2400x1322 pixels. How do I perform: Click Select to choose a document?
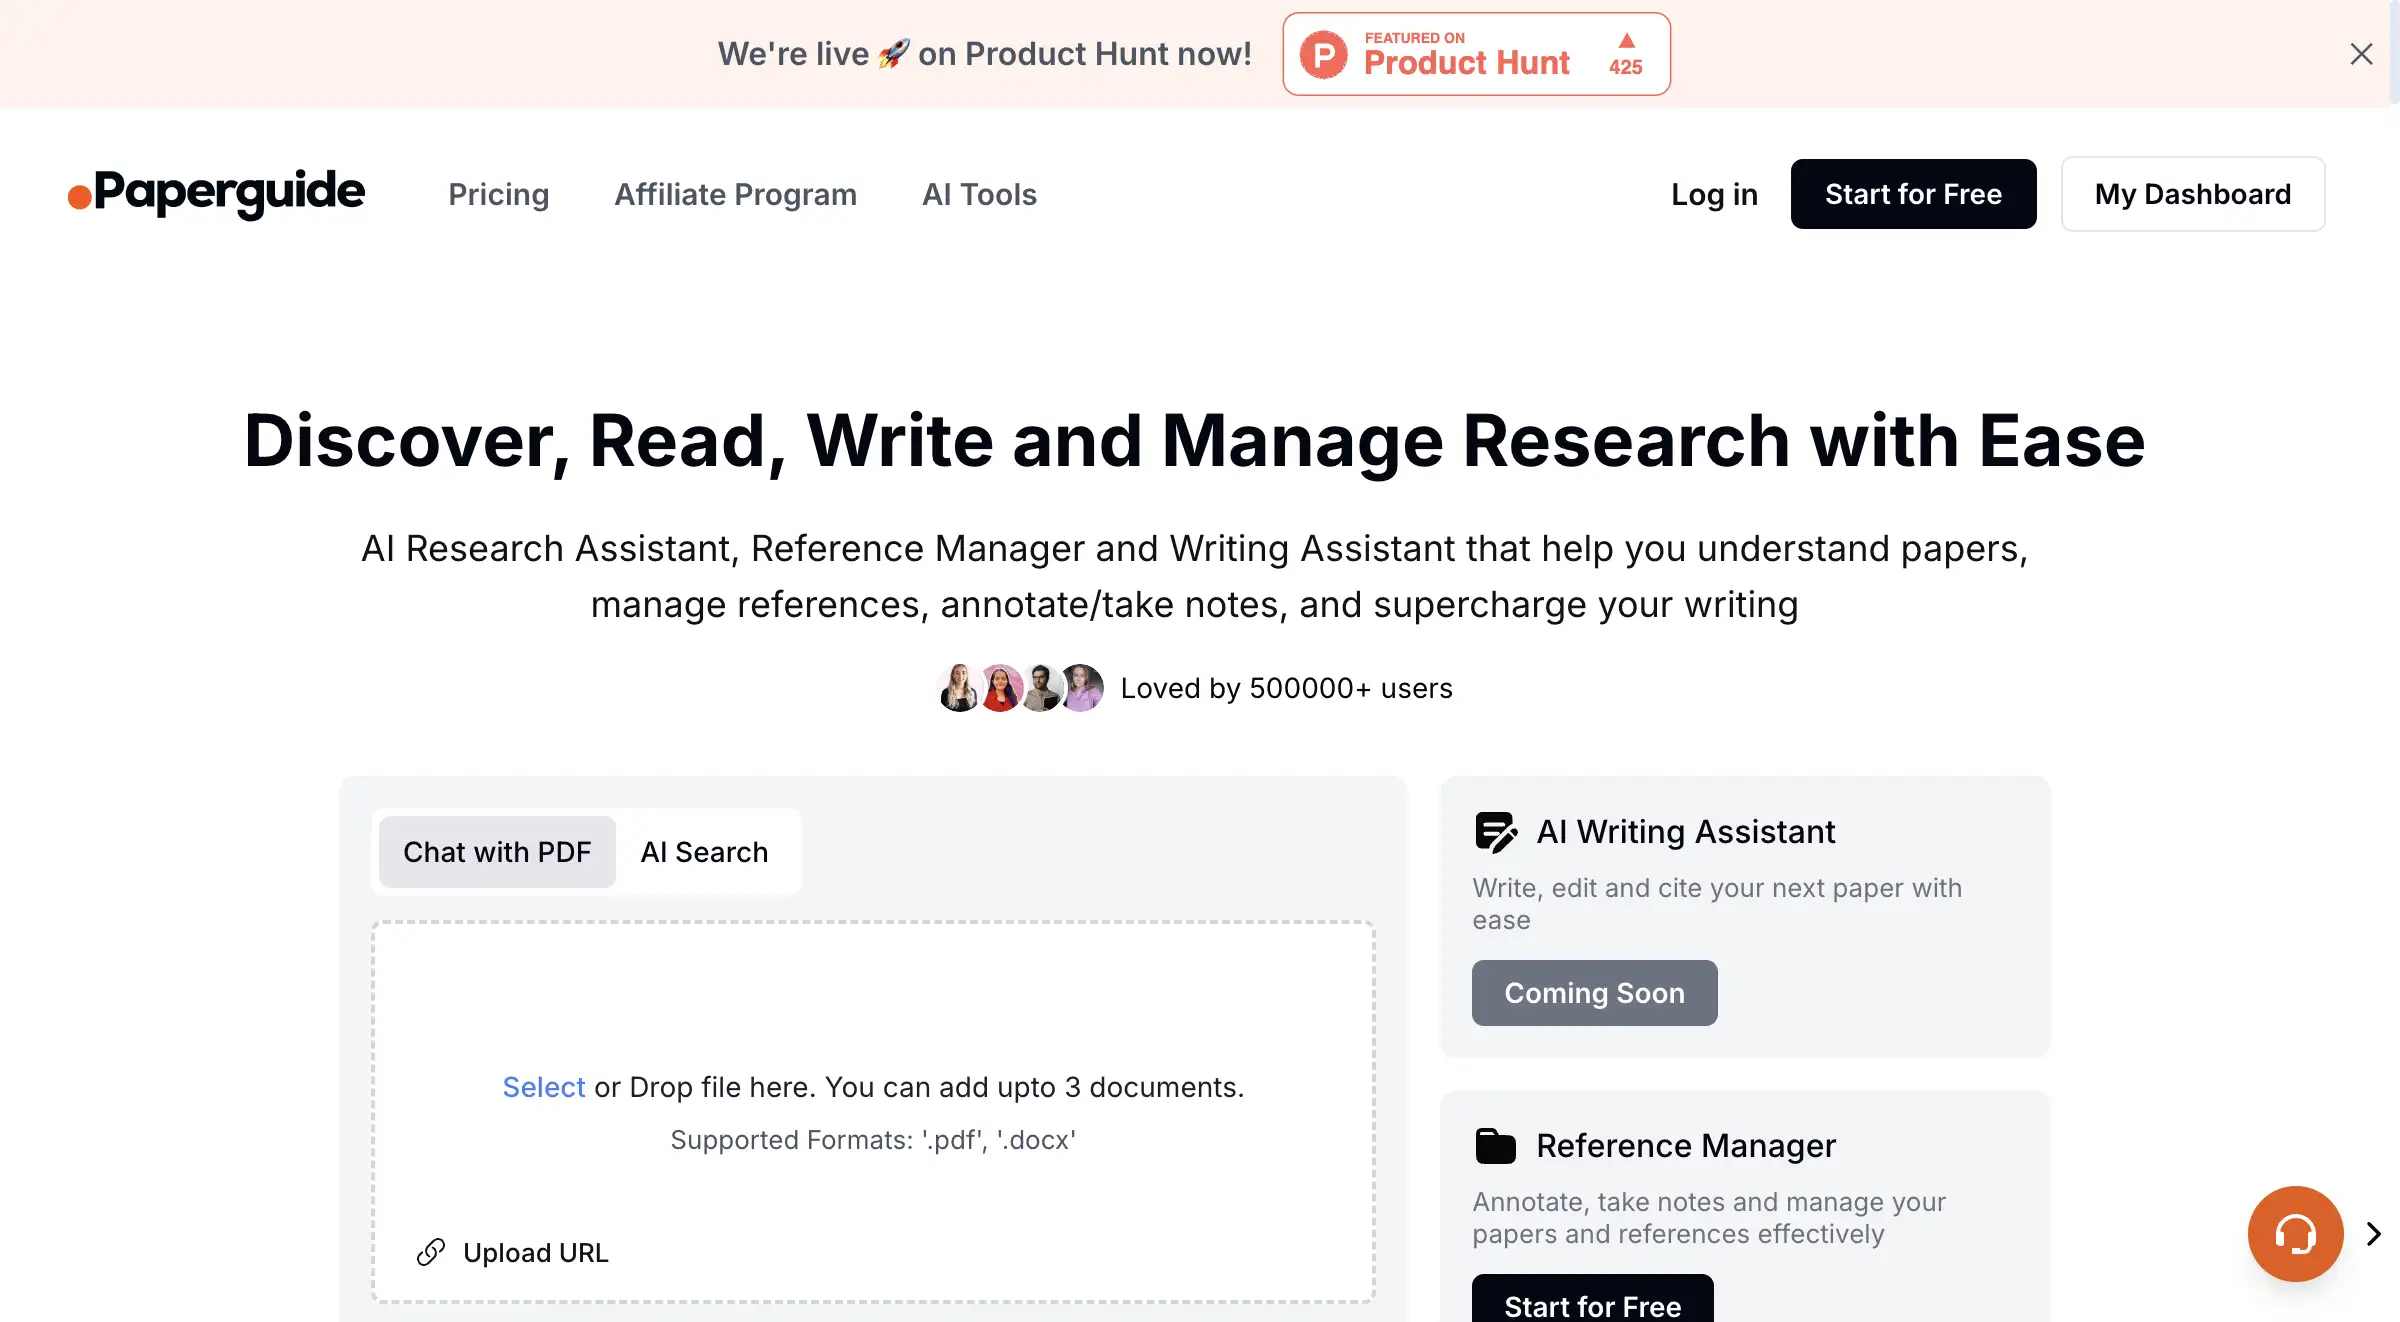tap(543, 1087)
